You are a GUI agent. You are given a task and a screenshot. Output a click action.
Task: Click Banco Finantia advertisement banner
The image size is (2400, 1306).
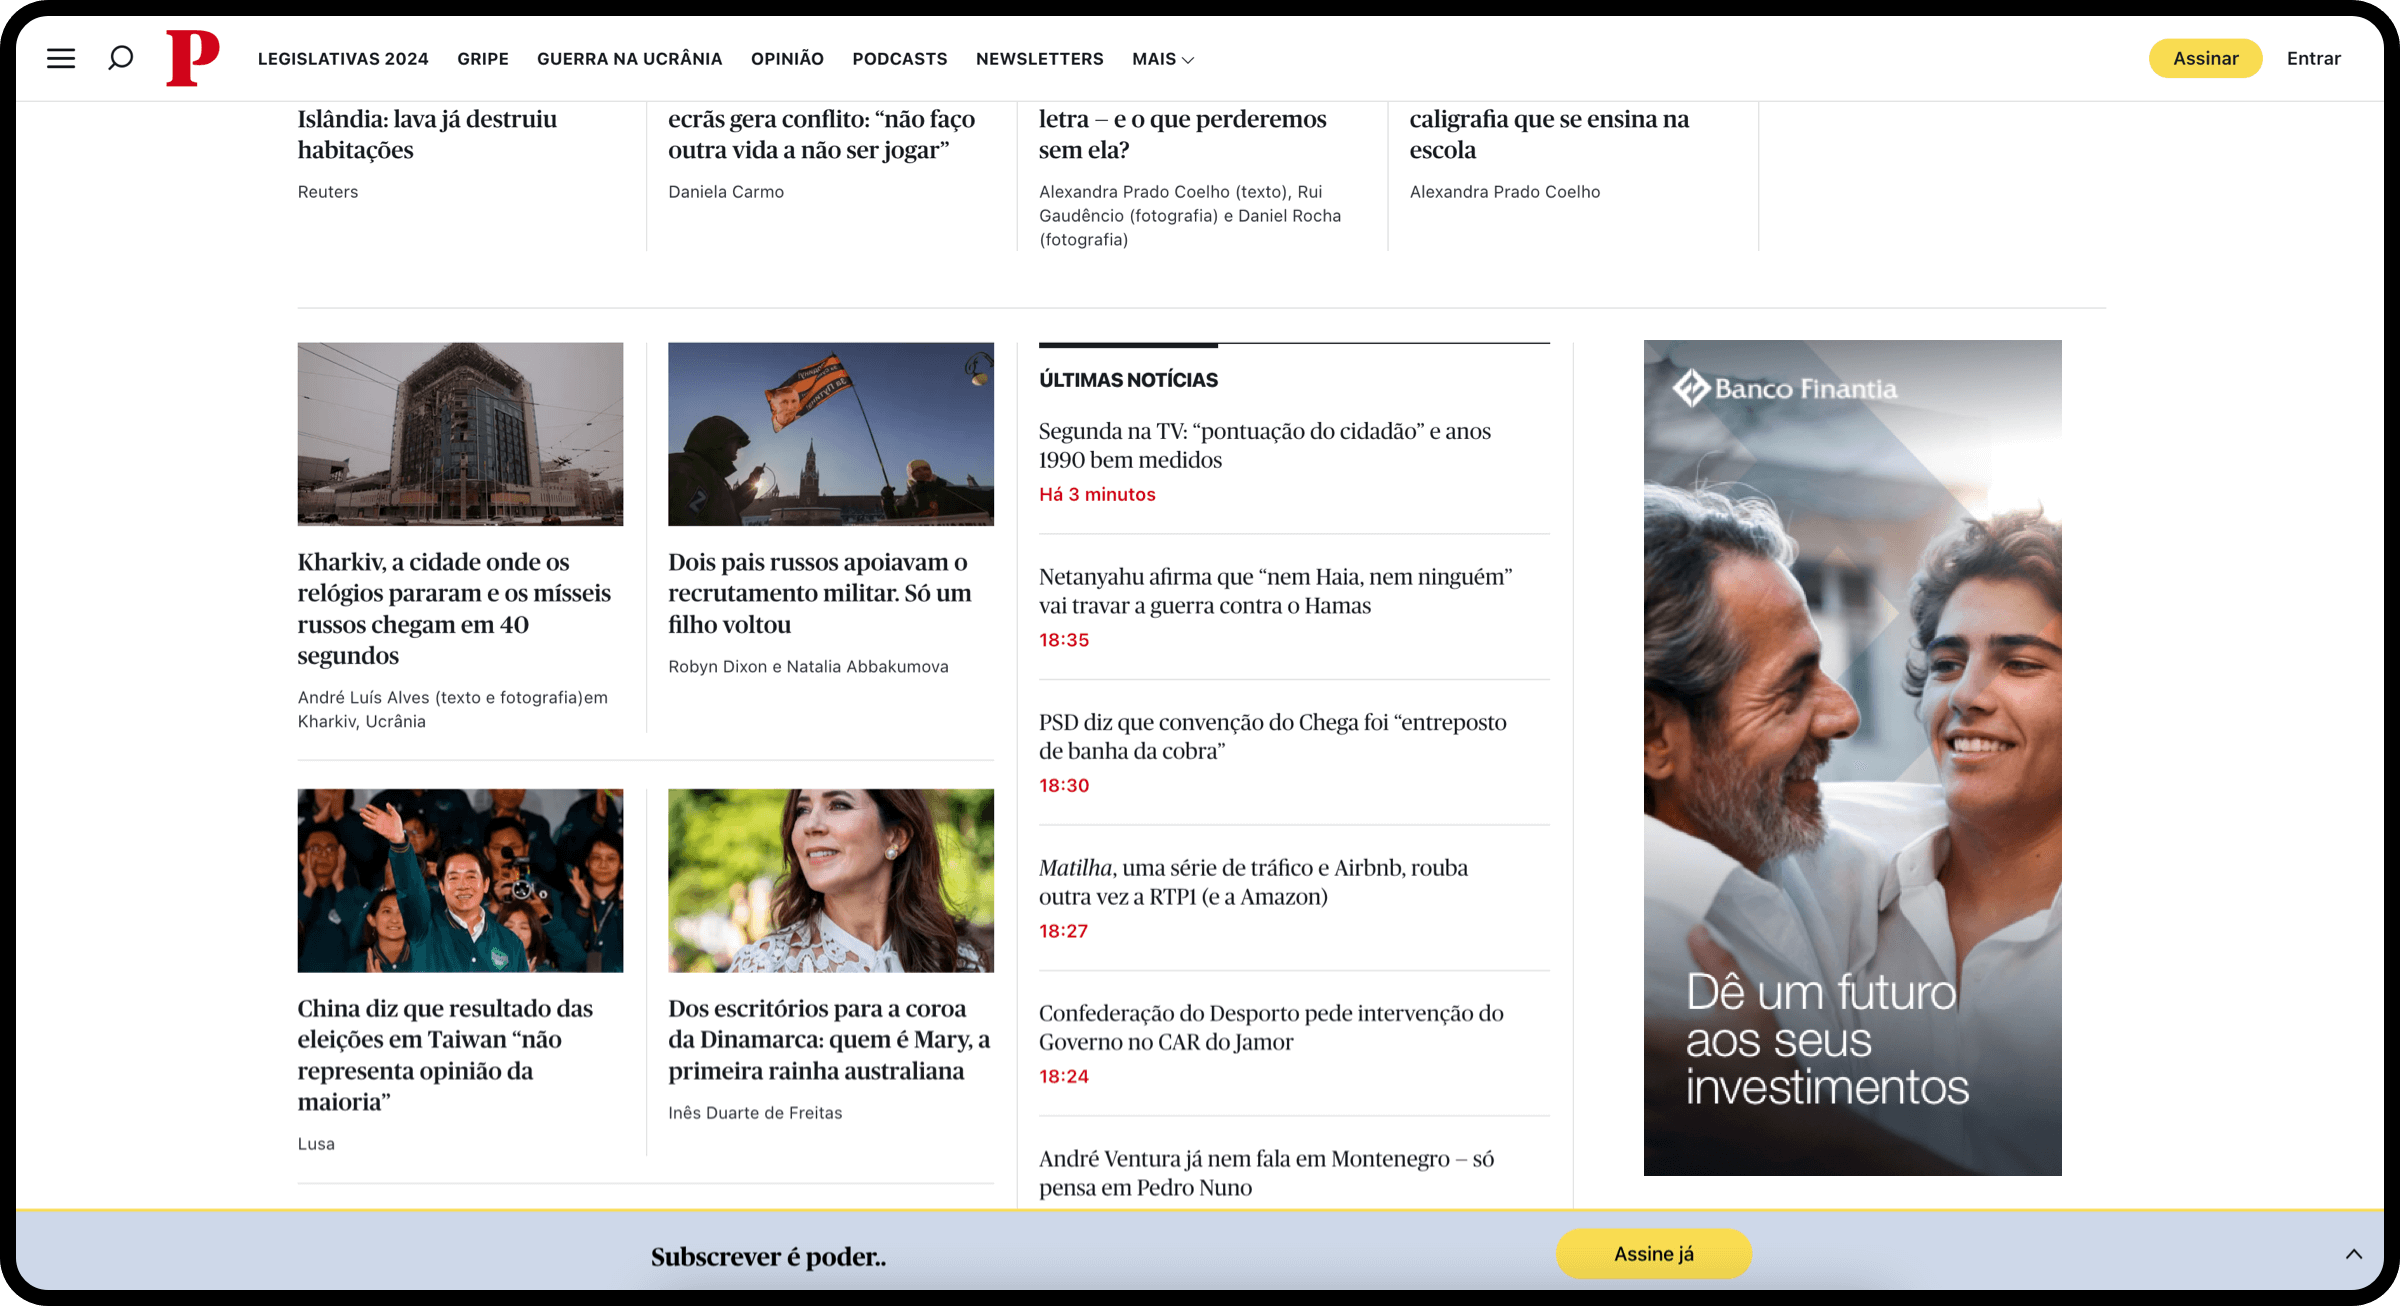[1852, 757]
